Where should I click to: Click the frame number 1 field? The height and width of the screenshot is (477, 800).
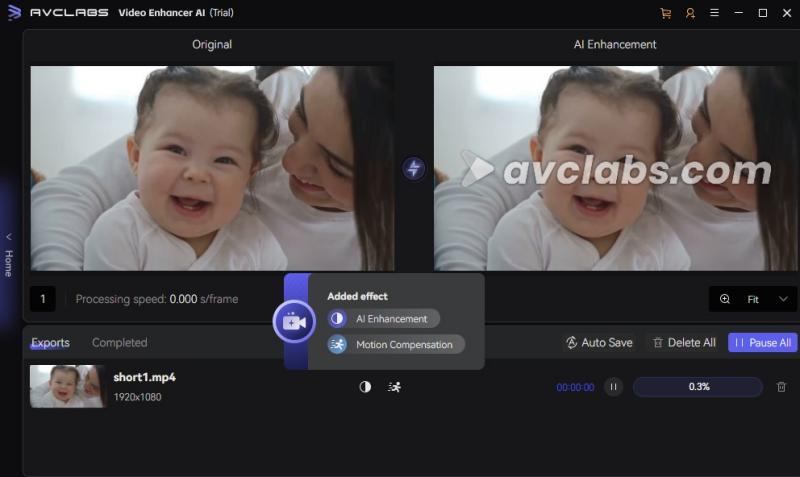point(43,299)
